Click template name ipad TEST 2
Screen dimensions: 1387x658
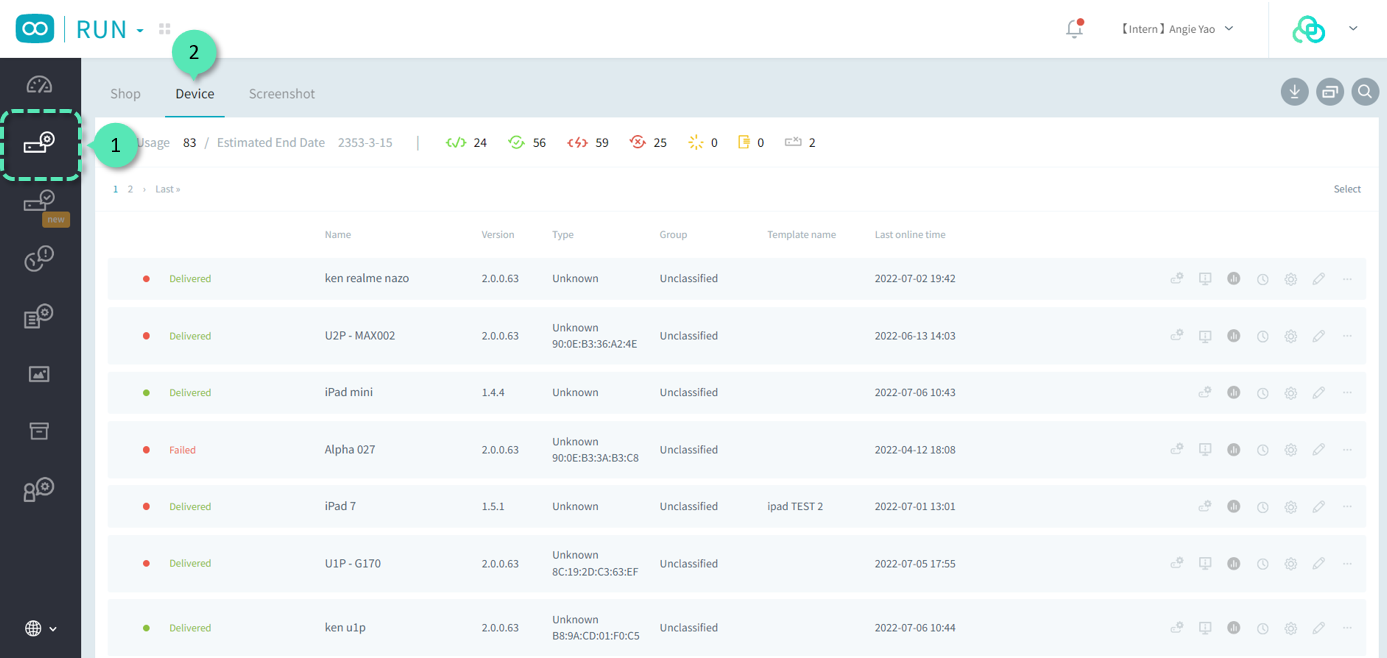795,507
